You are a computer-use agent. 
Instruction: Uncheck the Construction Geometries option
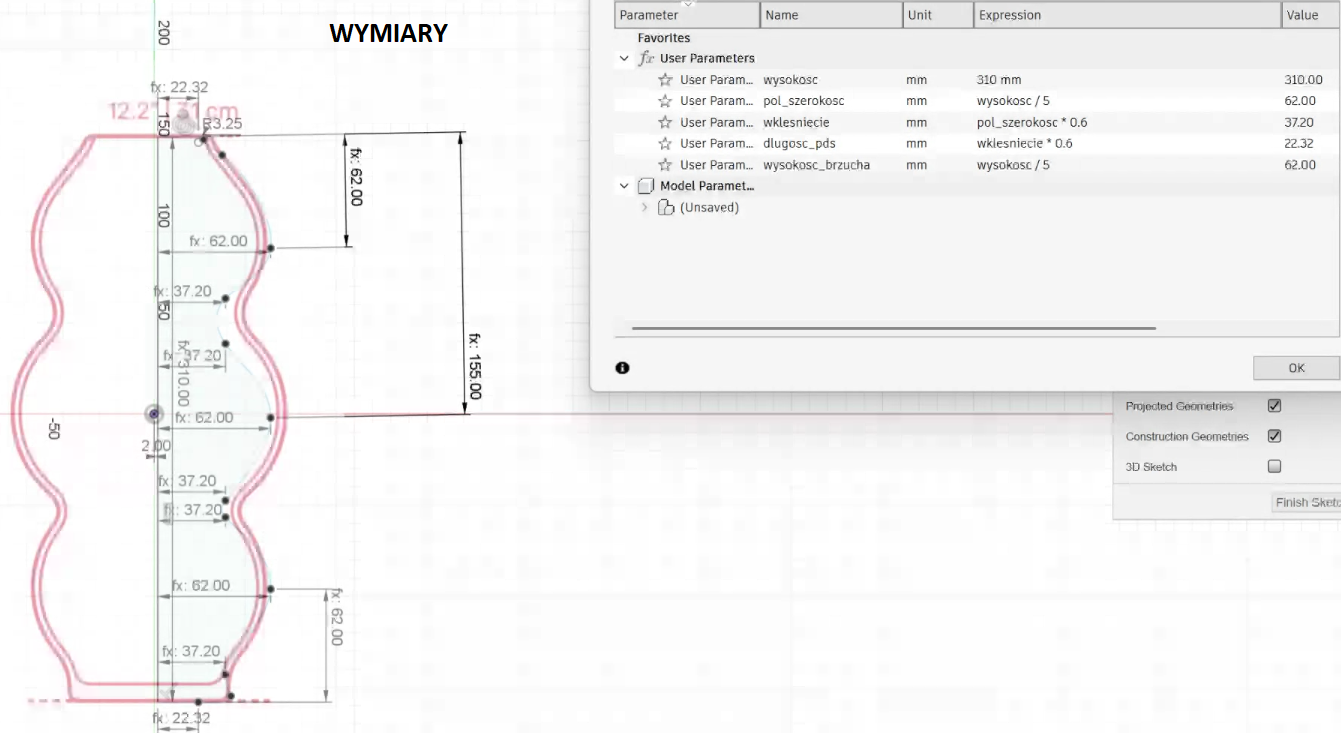pos(1274,436)
